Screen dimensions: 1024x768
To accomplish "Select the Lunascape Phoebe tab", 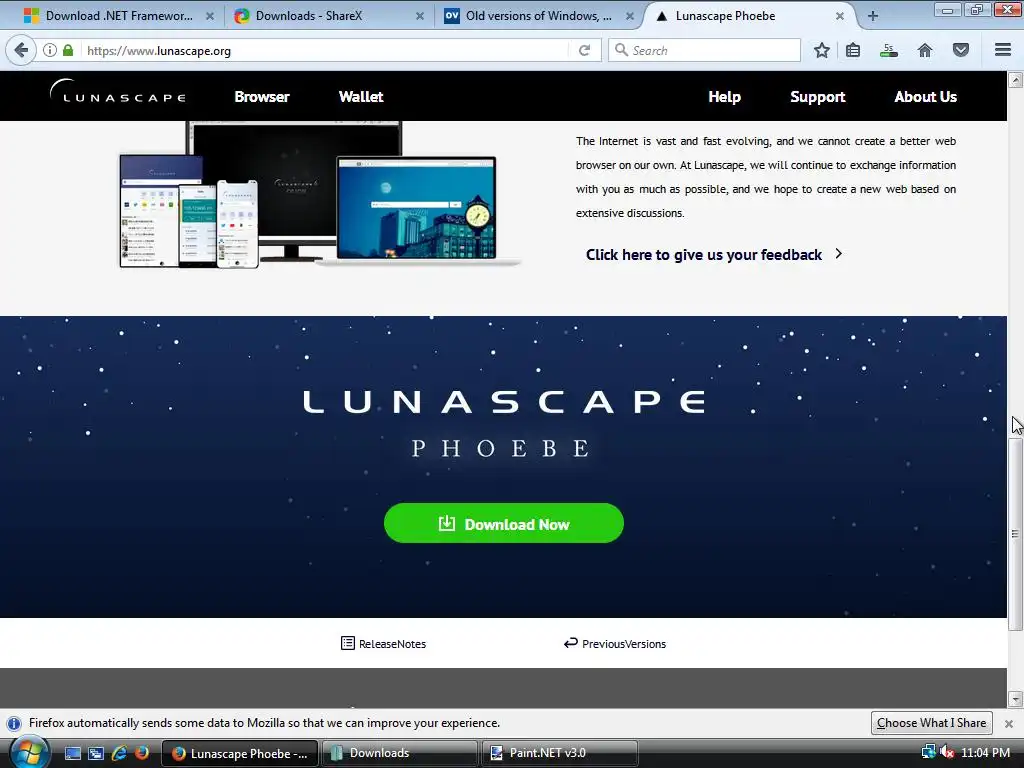I will [x=751, y=16].
